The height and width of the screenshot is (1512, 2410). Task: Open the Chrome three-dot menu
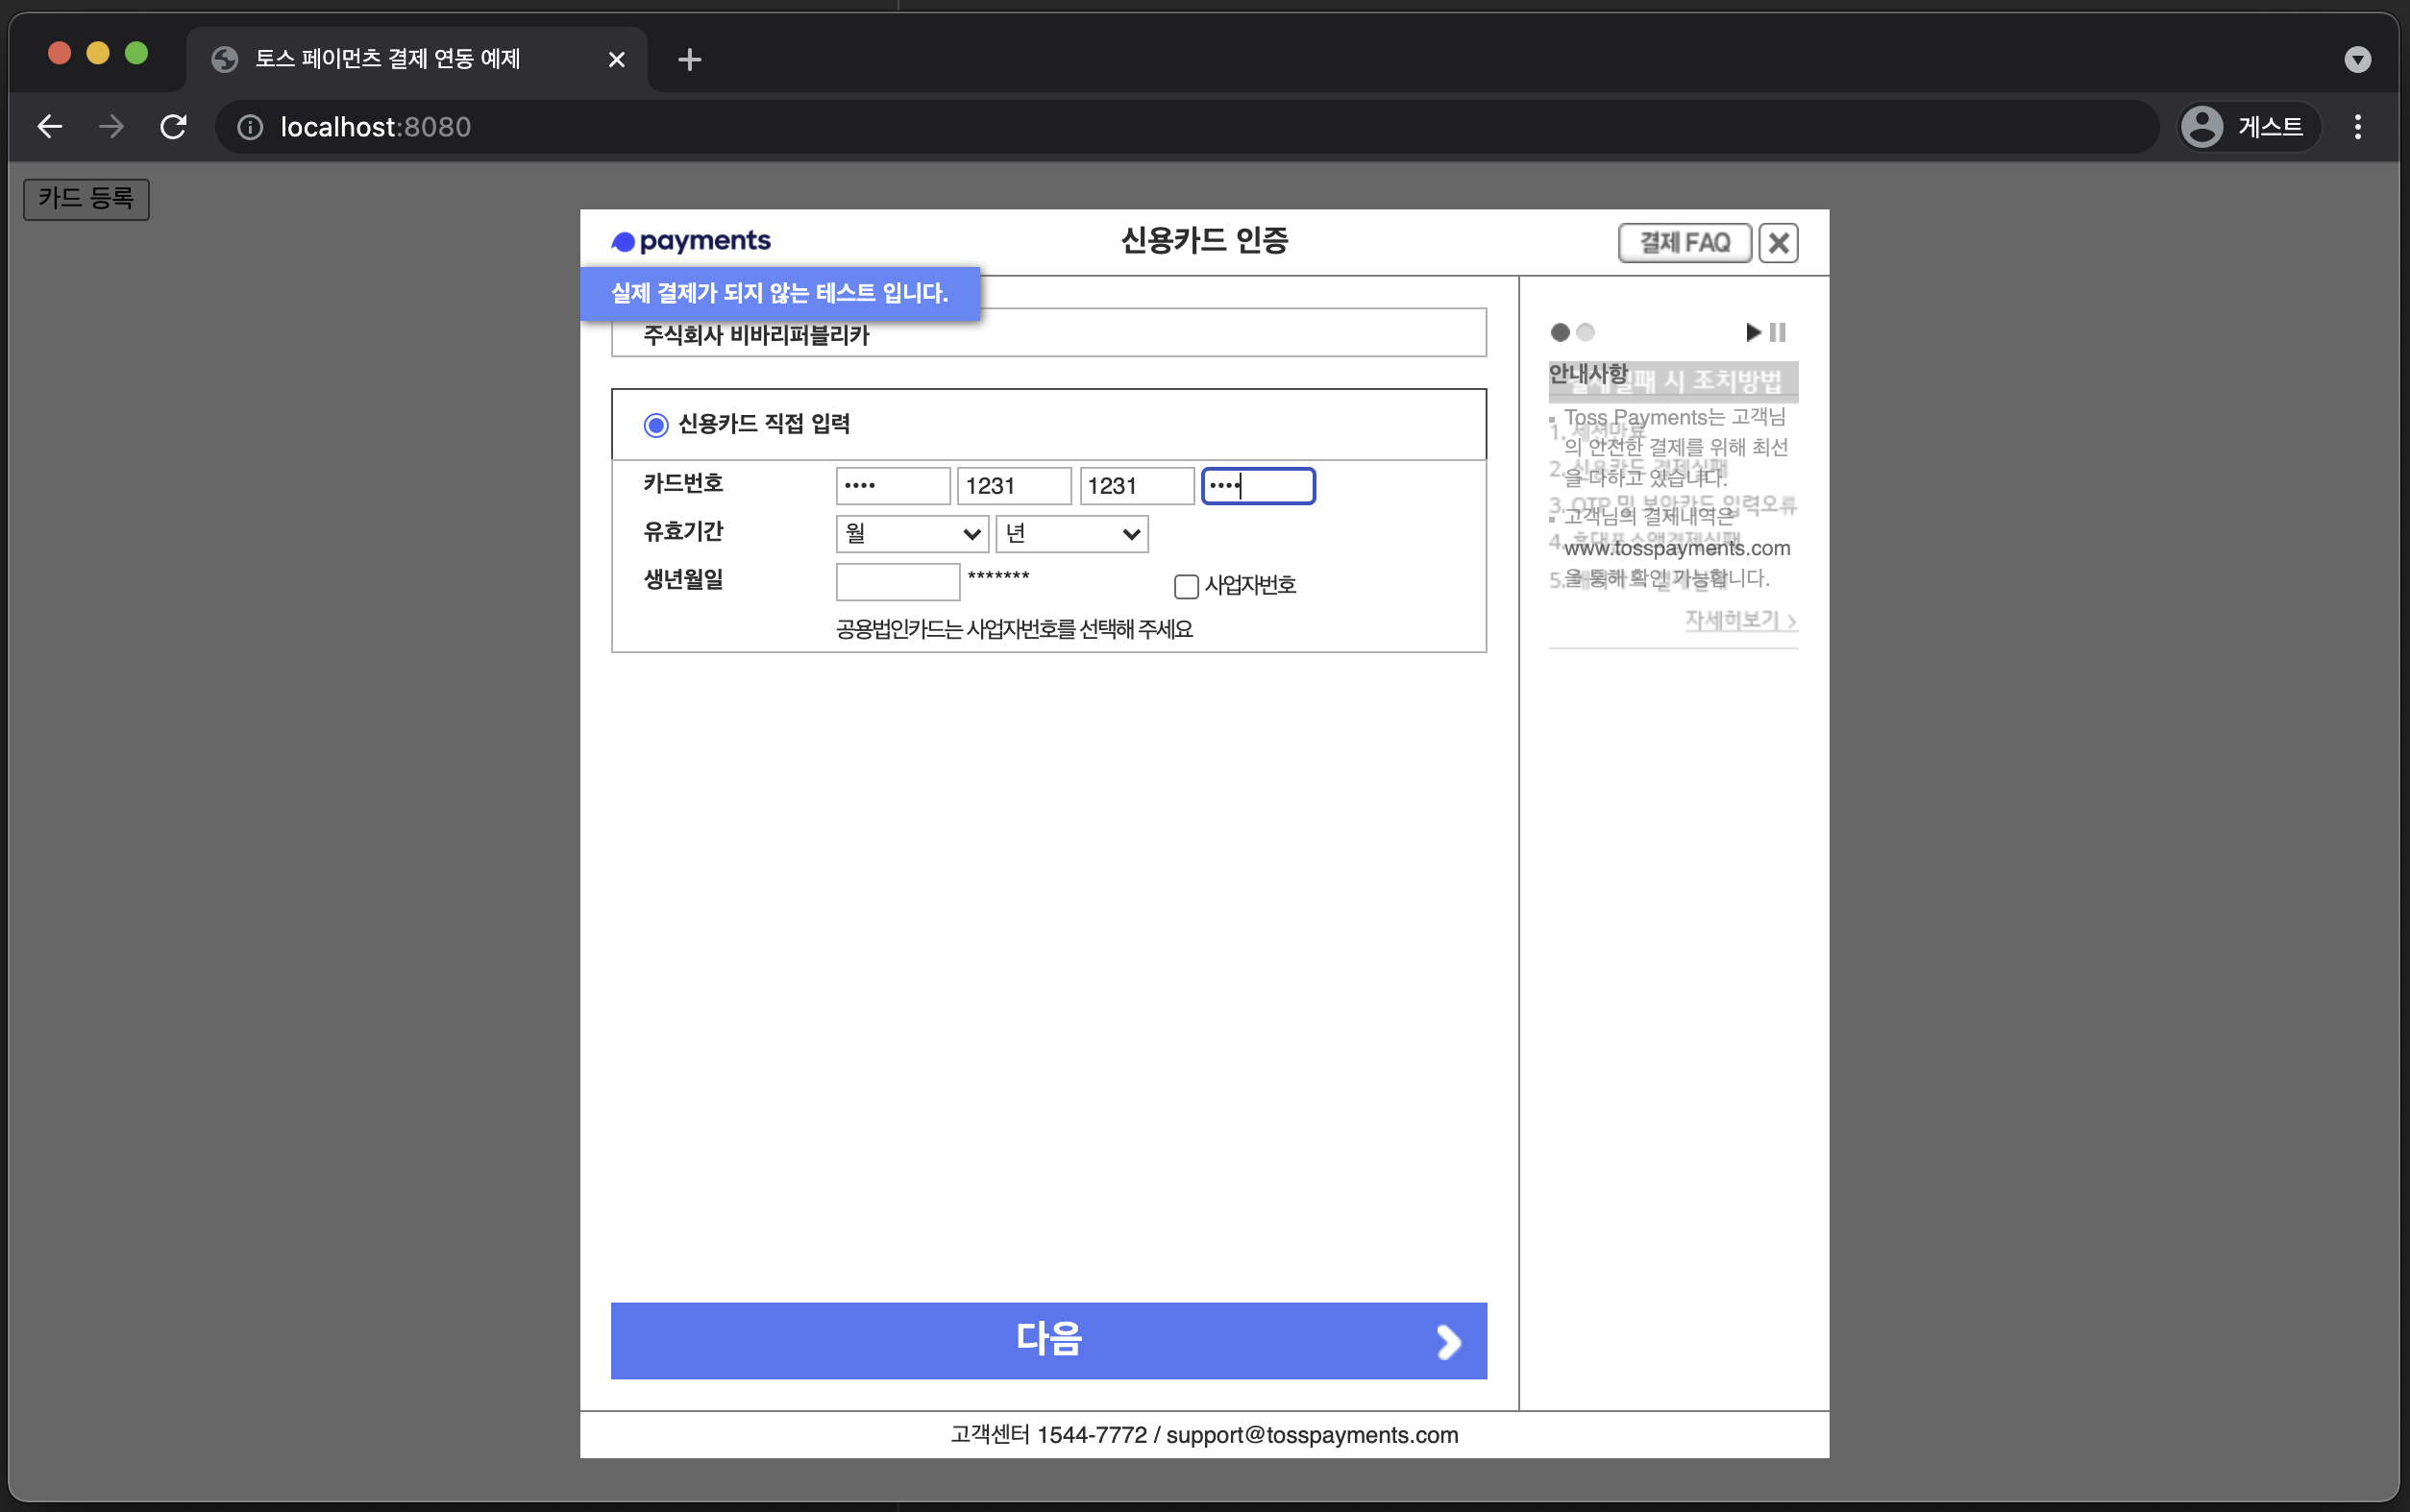pos(2357,127)
